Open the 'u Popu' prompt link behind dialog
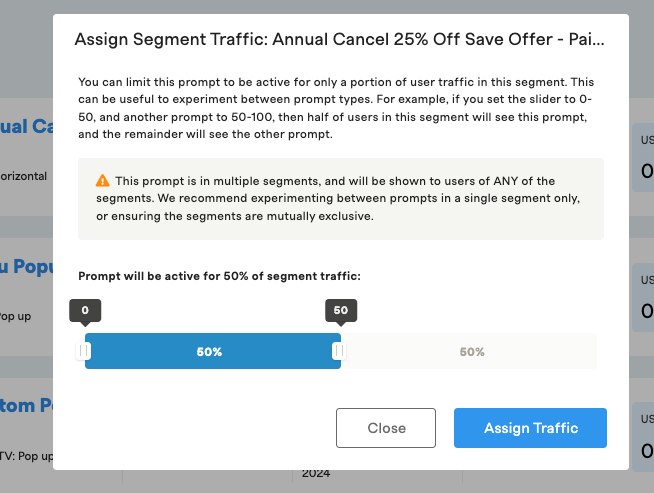This screenshot has width=654, height=493. click(x=27, y=267)
